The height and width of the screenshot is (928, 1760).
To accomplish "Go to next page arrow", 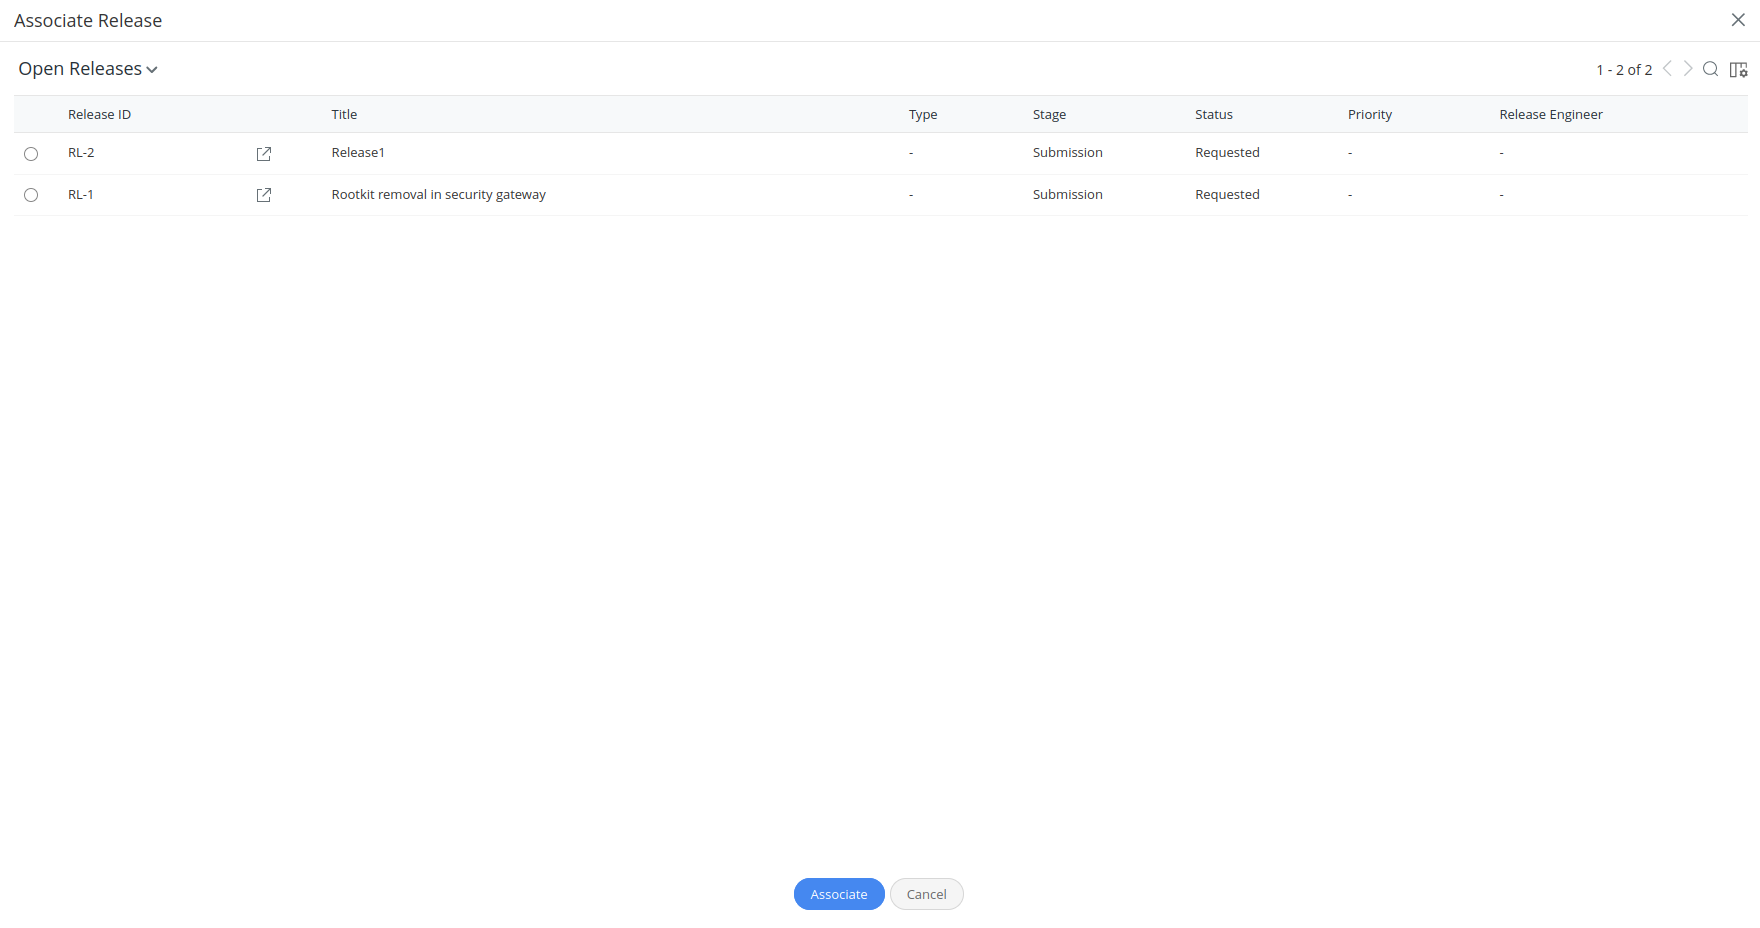I will pyautogui.click(x=1688, y=69).
